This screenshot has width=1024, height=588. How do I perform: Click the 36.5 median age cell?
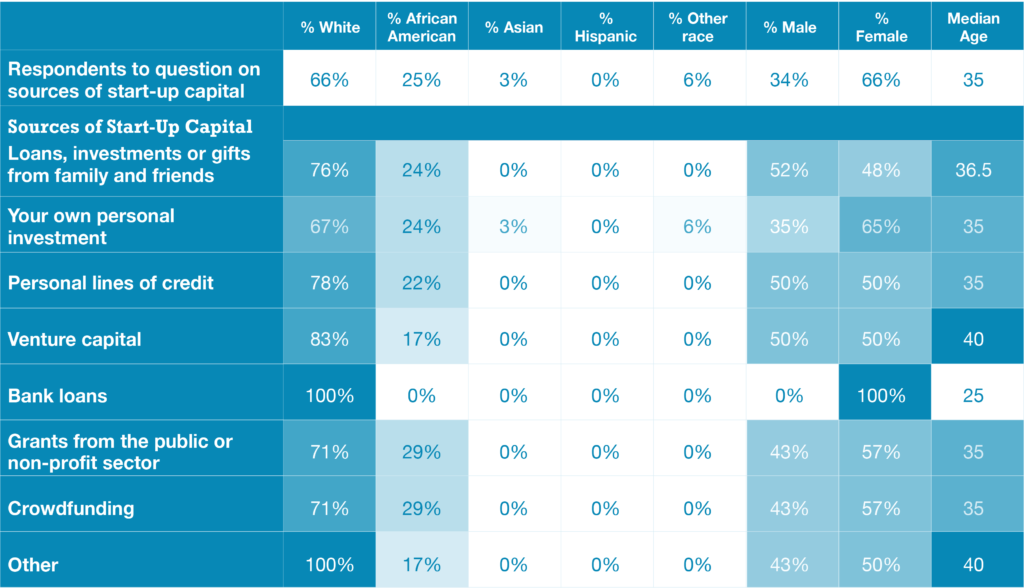973,170
